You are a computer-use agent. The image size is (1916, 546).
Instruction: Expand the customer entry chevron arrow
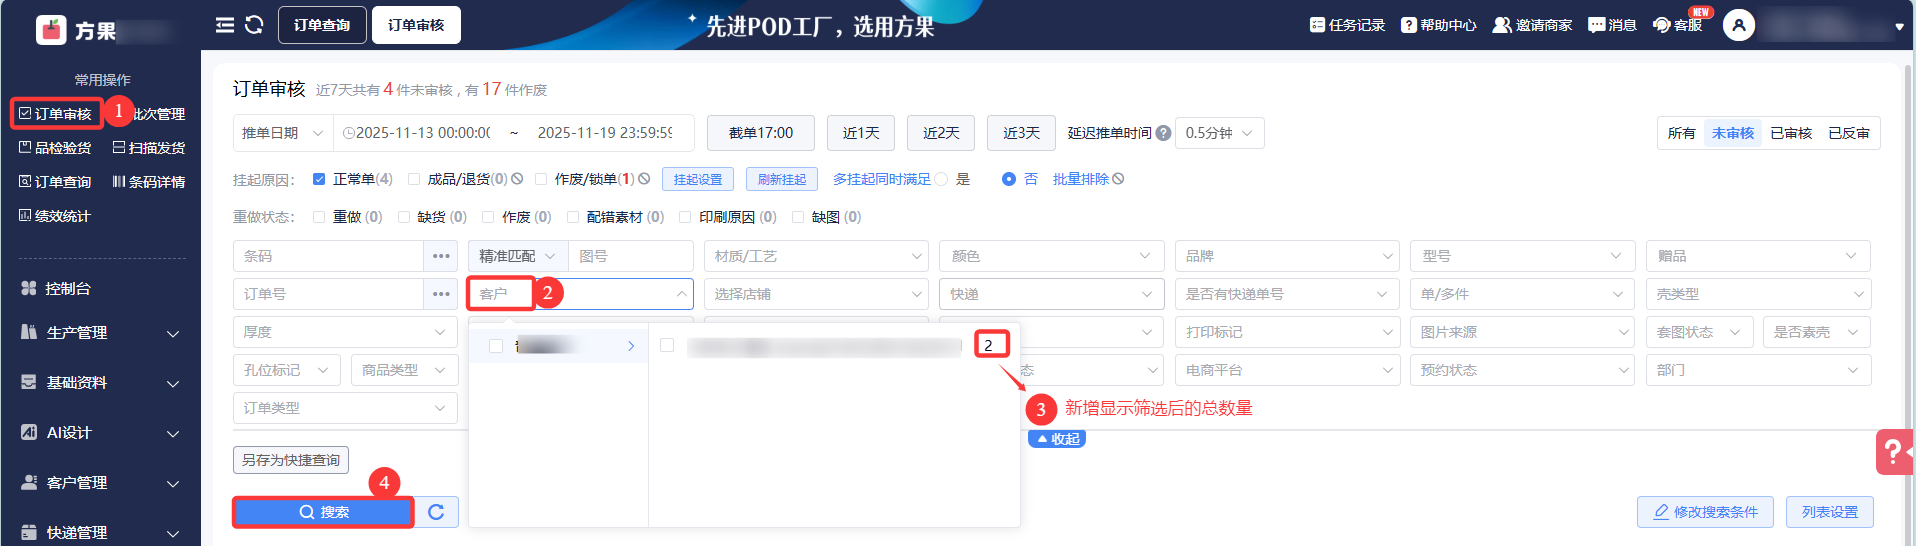[x=631, y=346]
